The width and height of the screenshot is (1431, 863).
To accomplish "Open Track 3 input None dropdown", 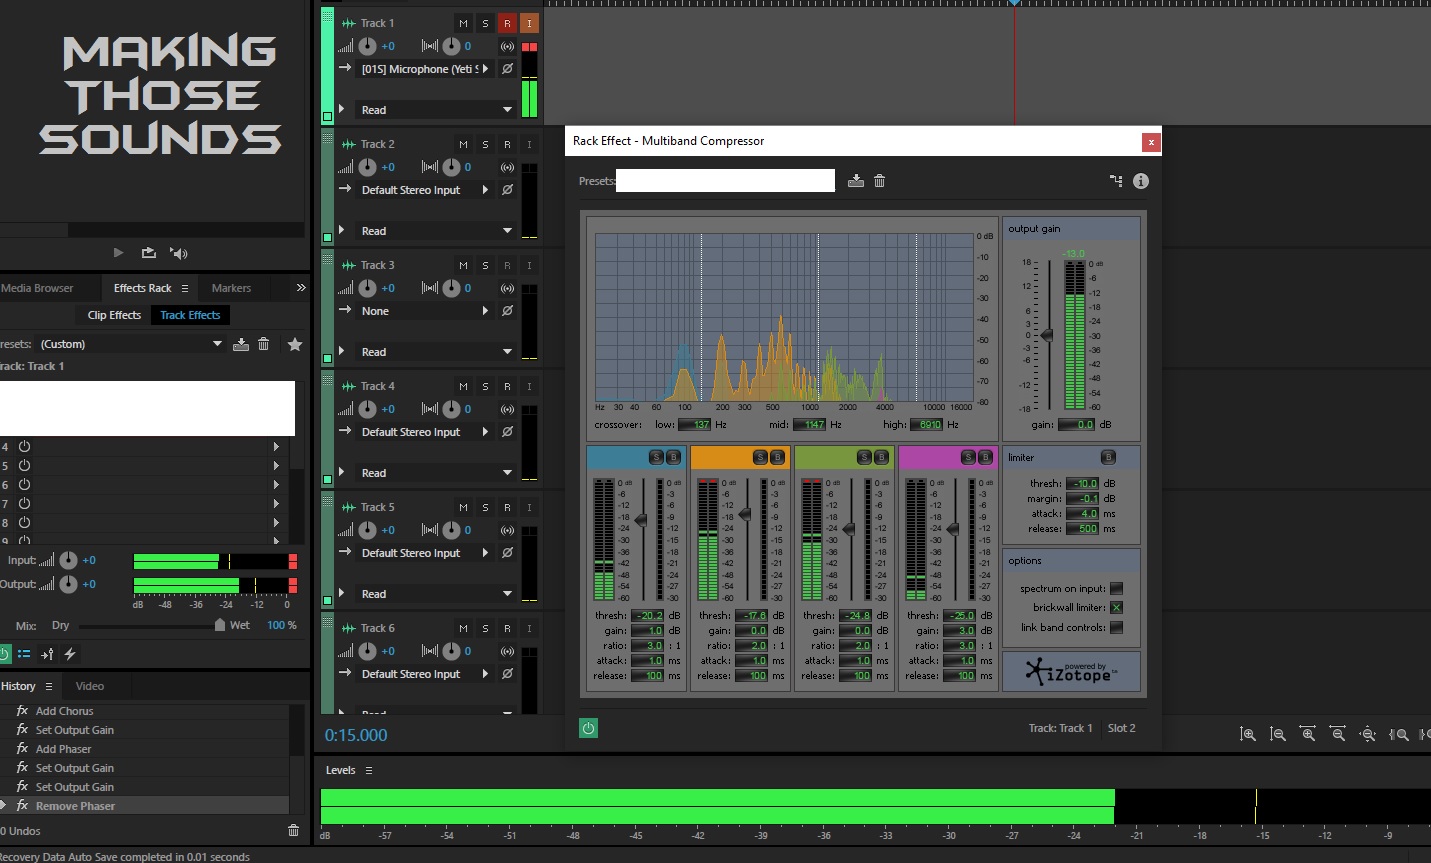I will tap(425, 311).
